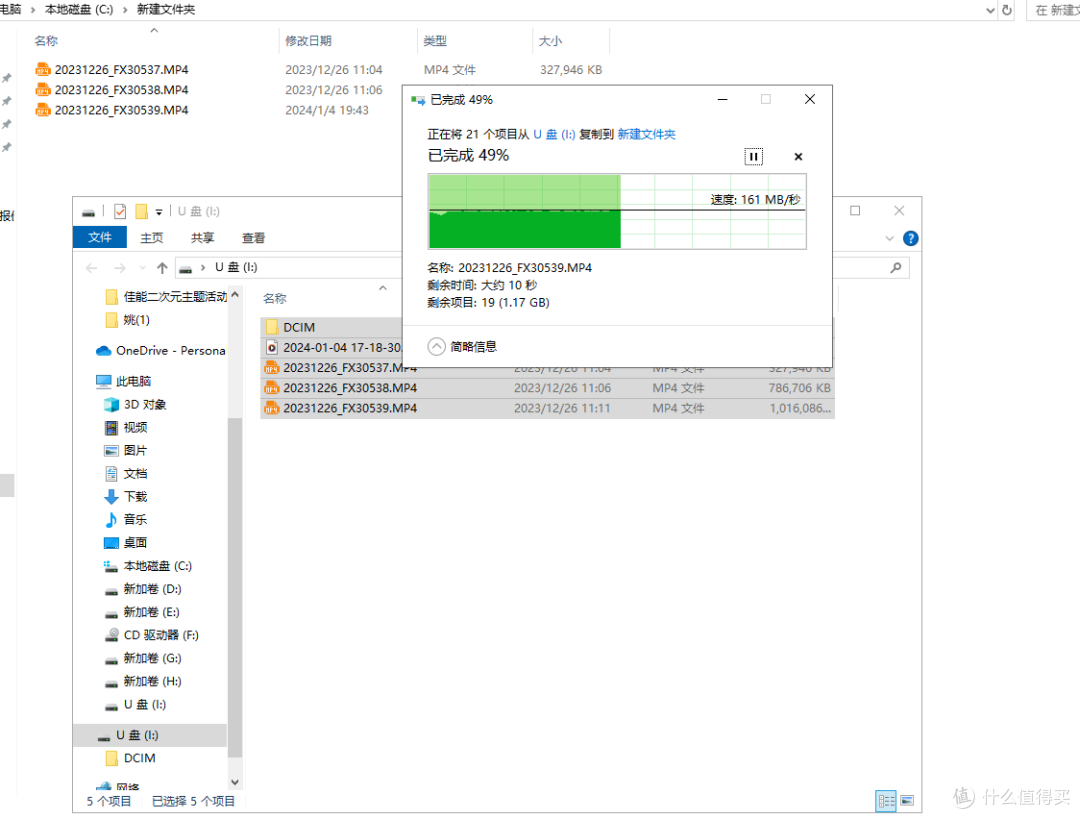The height and width of the screenshot is (819, 1080).
Task: Open quick access toolbar customize dropdown
Action: (158, 212)
